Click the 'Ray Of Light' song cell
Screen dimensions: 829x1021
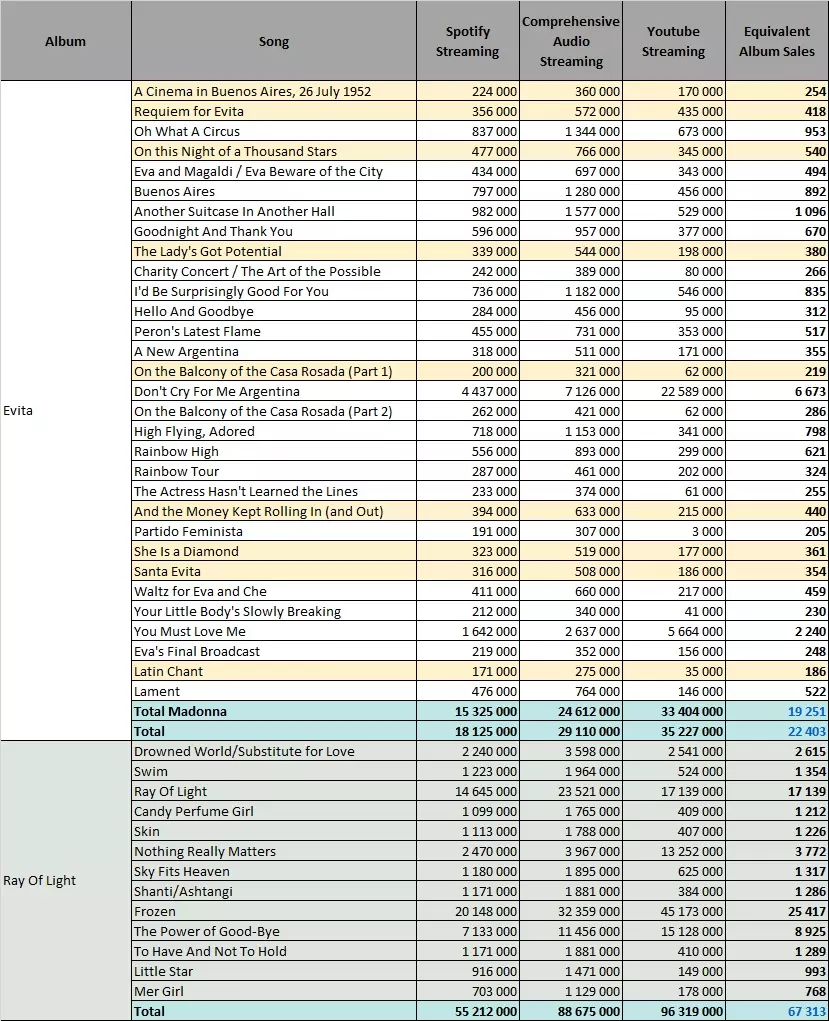coord(274,792)
